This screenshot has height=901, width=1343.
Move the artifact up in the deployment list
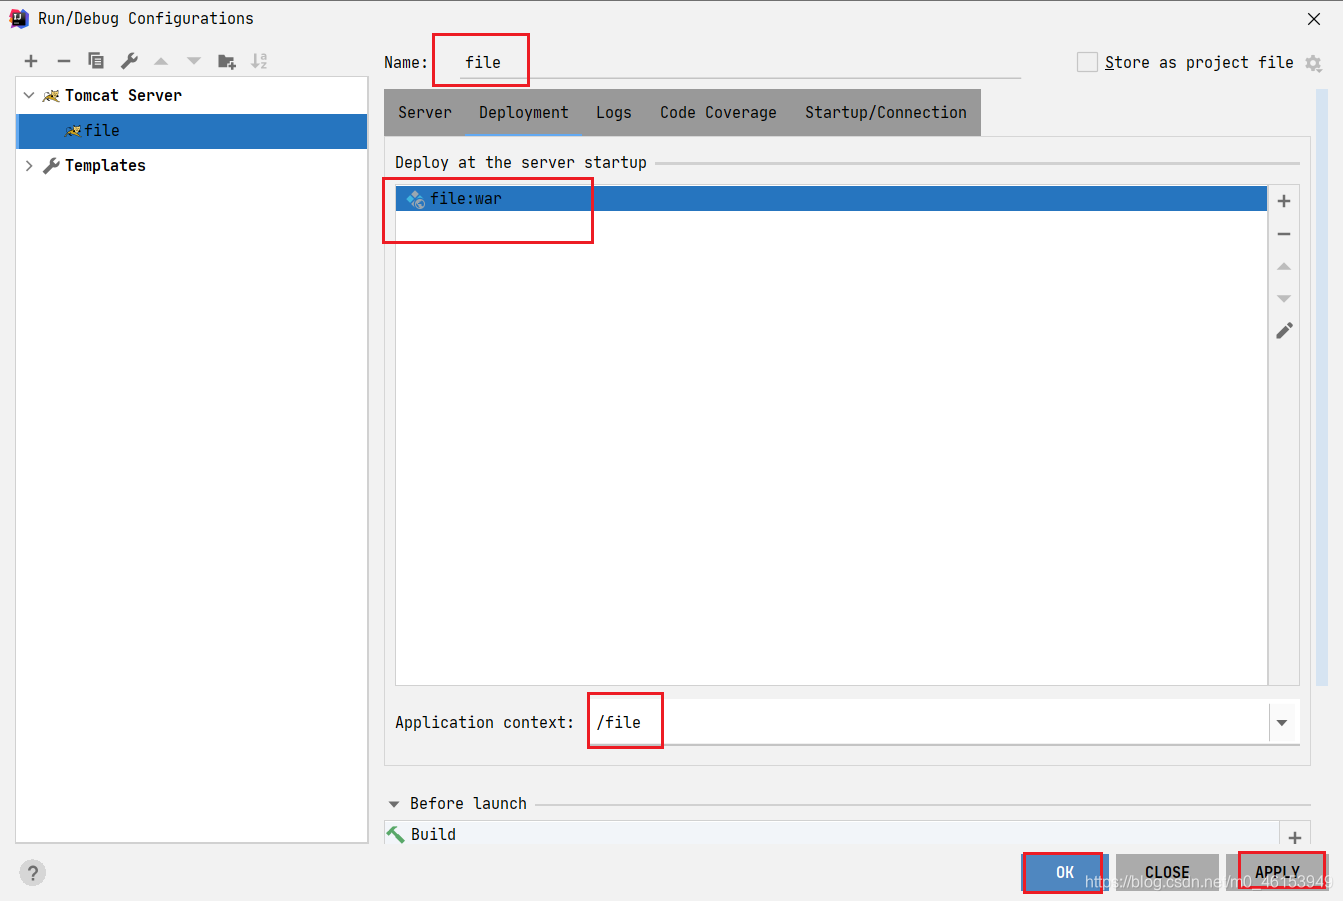pyautogui.click(x=1284, y=266)
